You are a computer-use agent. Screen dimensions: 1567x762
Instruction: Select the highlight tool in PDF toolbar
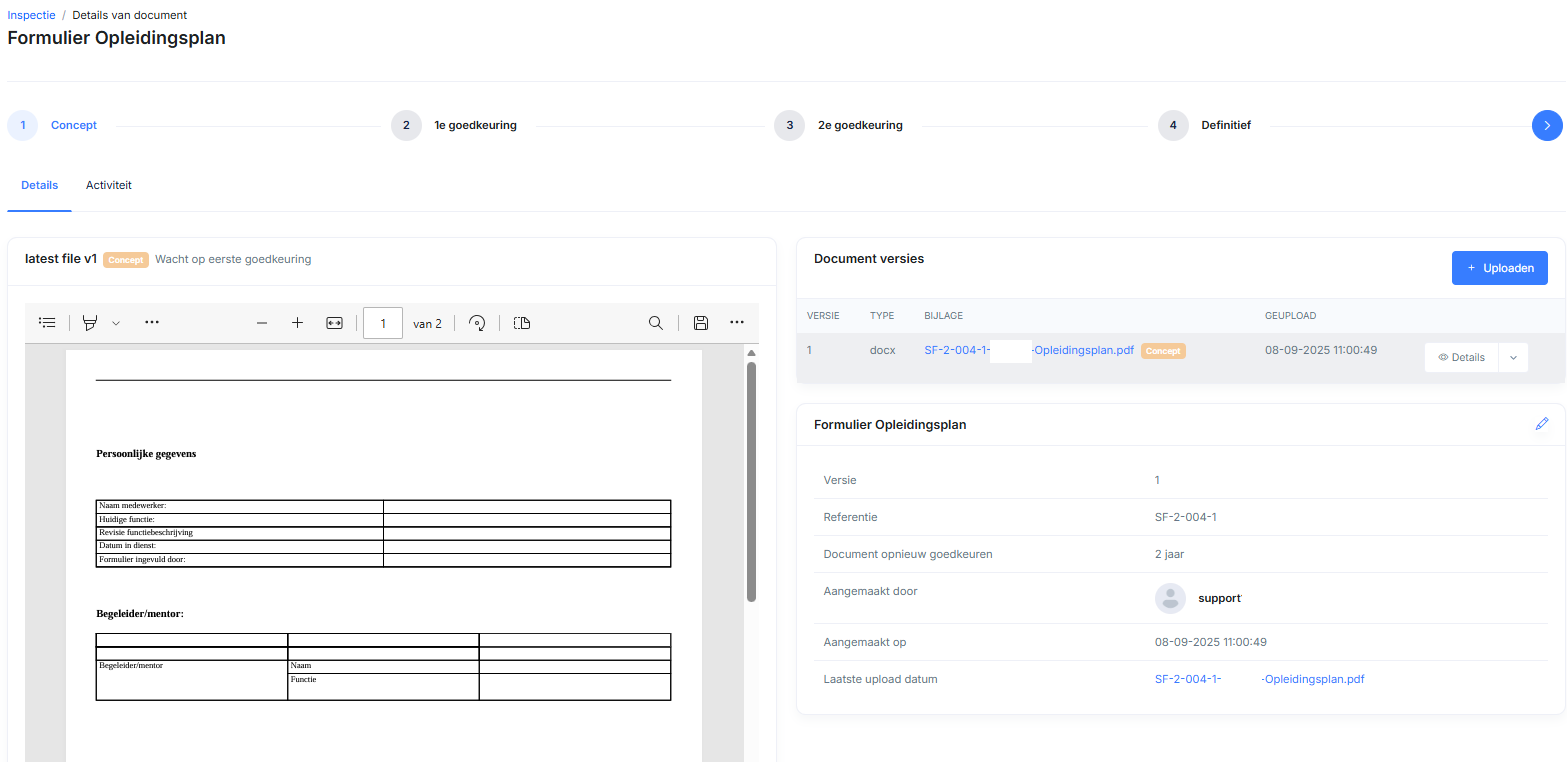tap(90, 323)
